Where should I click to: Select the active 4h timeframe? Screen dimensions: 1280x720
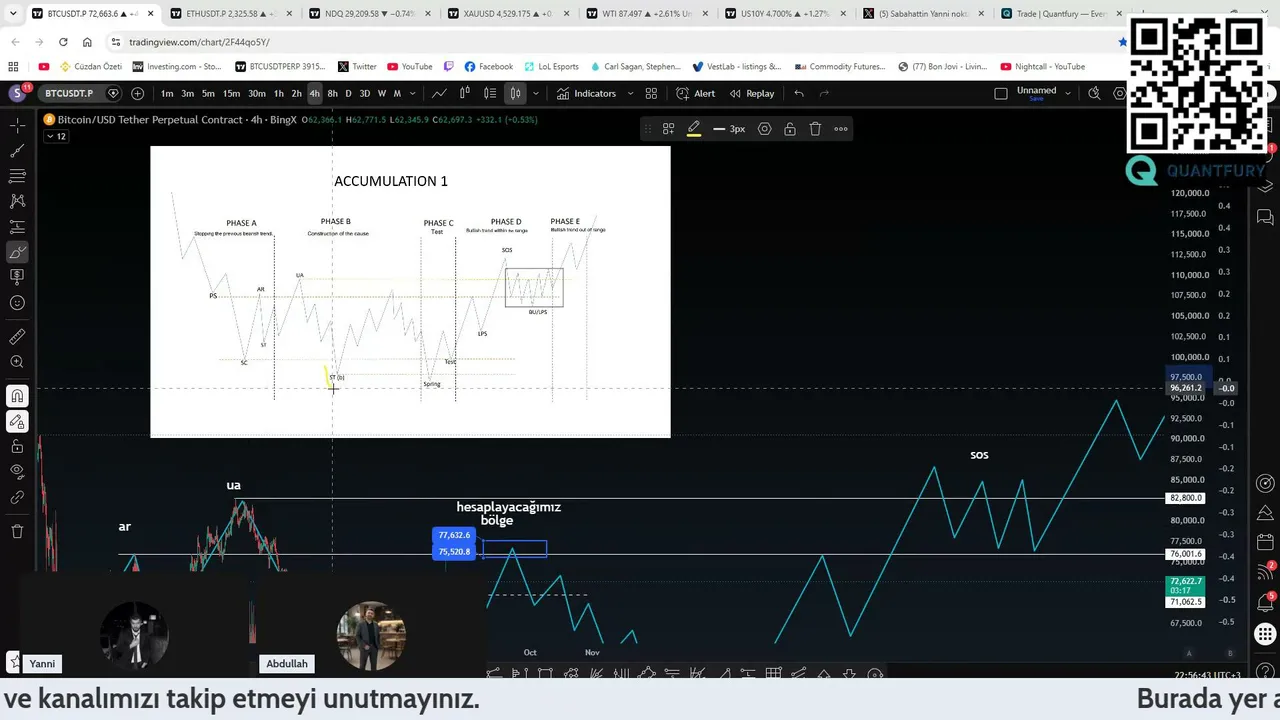tap(314, 93)
